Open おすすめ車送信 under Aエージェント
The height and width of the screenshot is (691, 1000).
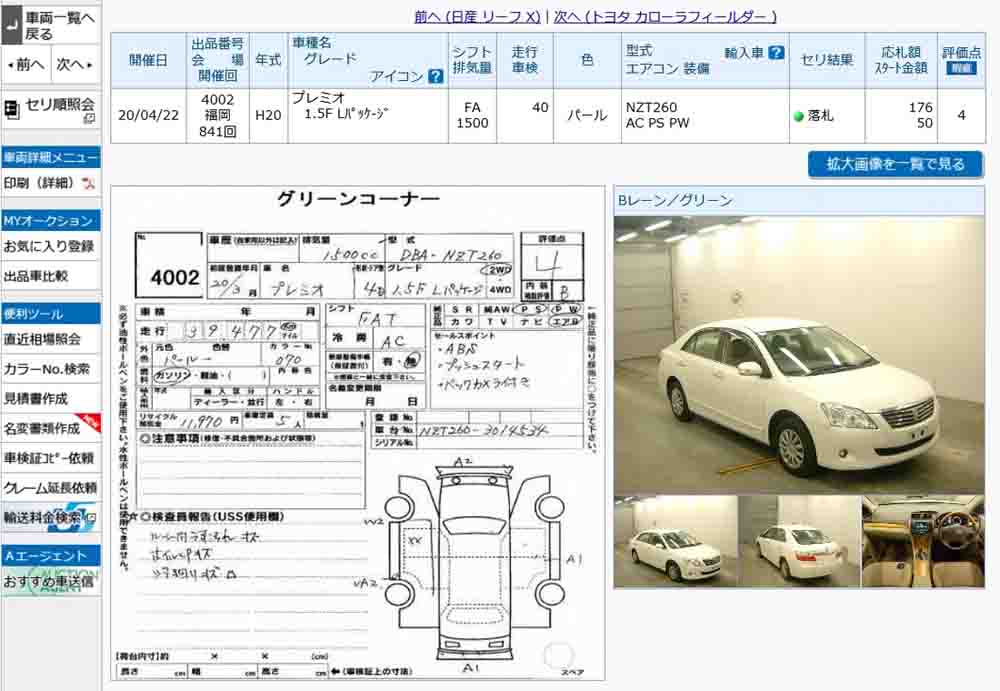48,581
